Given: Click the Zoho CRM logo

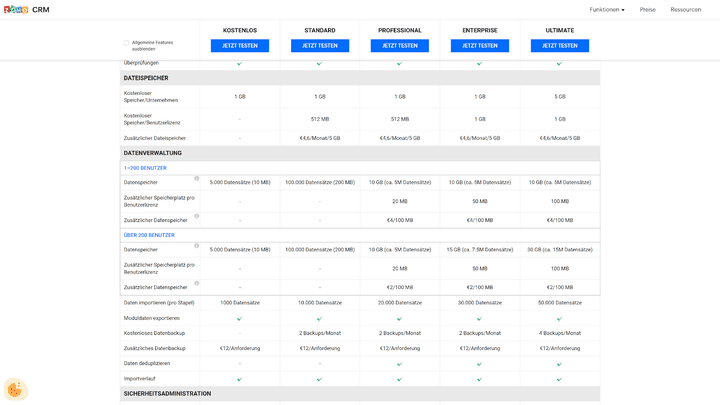Looking at the screenshot, I should (x=26, y=9).
